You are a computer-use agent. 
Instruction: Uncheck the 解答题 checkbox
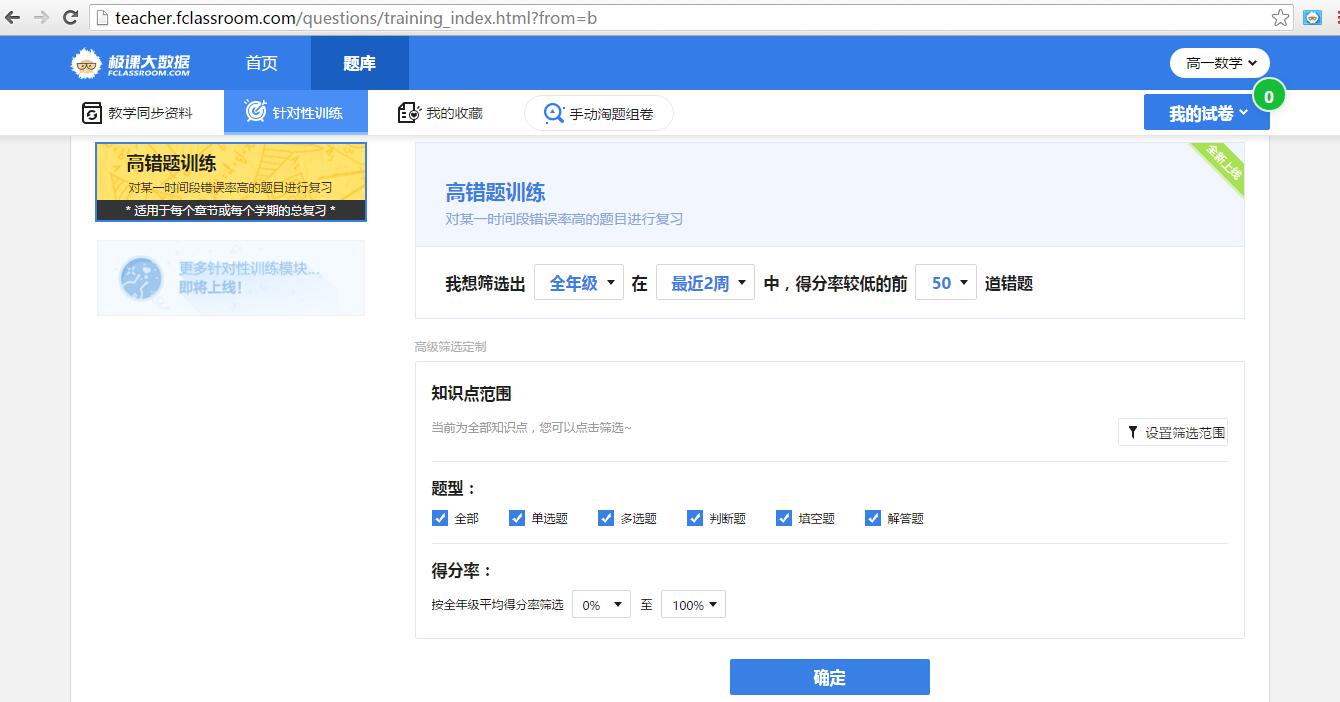(873, 518)
